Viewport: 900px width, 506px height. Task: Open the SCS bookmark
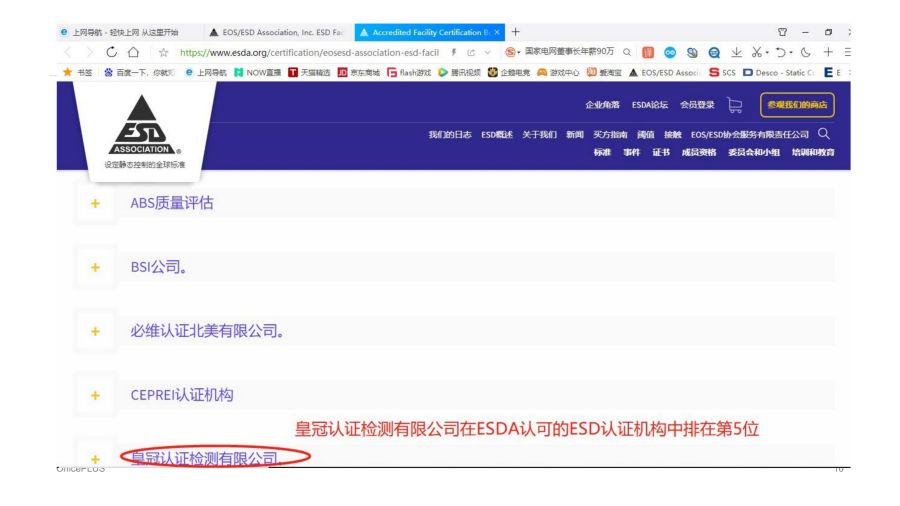pos(722,72)
